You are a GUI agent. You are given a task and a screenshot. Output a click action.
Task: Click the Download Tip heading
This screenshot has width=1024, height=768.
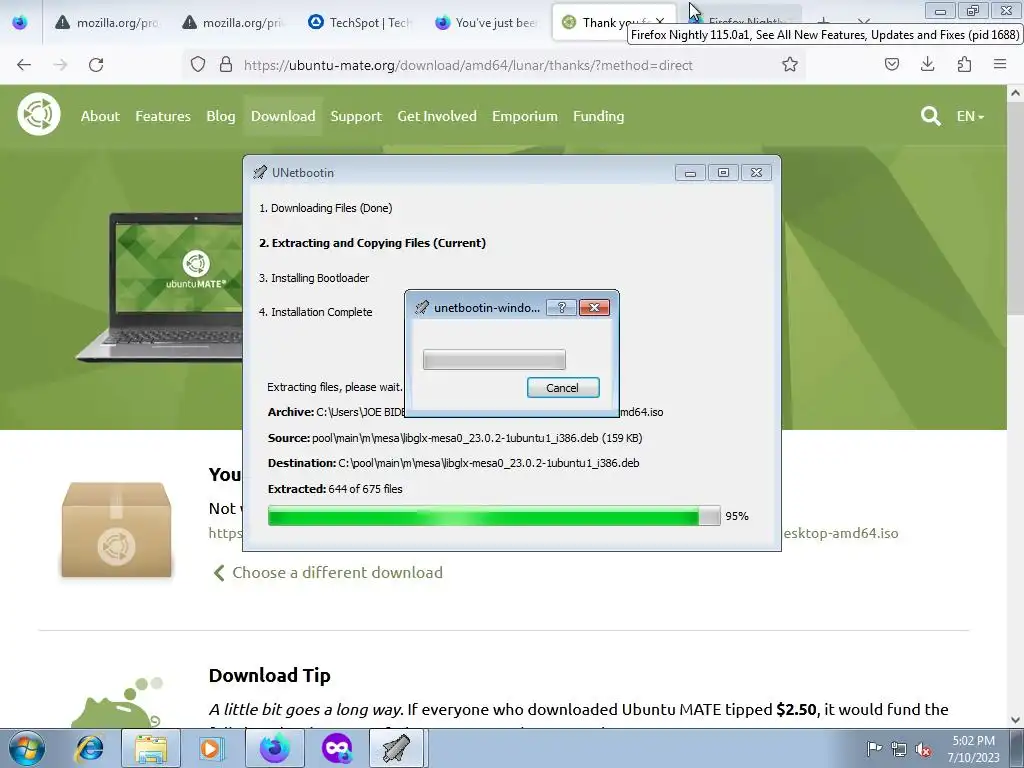click(x=270, y=675)
